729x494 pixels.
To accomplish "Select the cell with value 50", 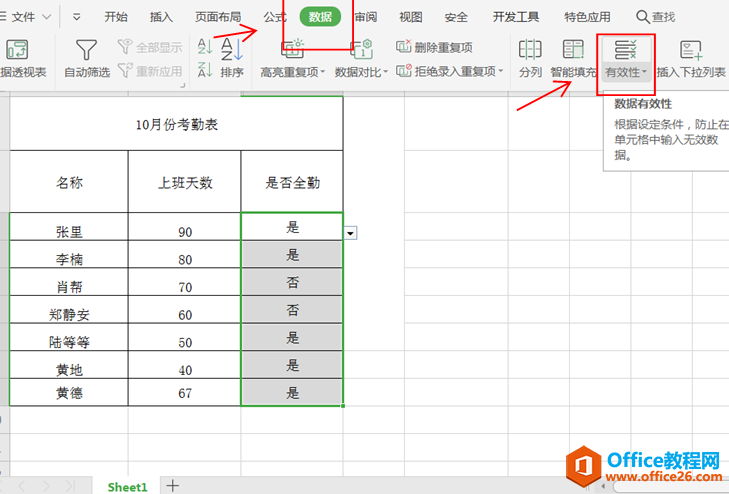I will (x=185, y=337).
